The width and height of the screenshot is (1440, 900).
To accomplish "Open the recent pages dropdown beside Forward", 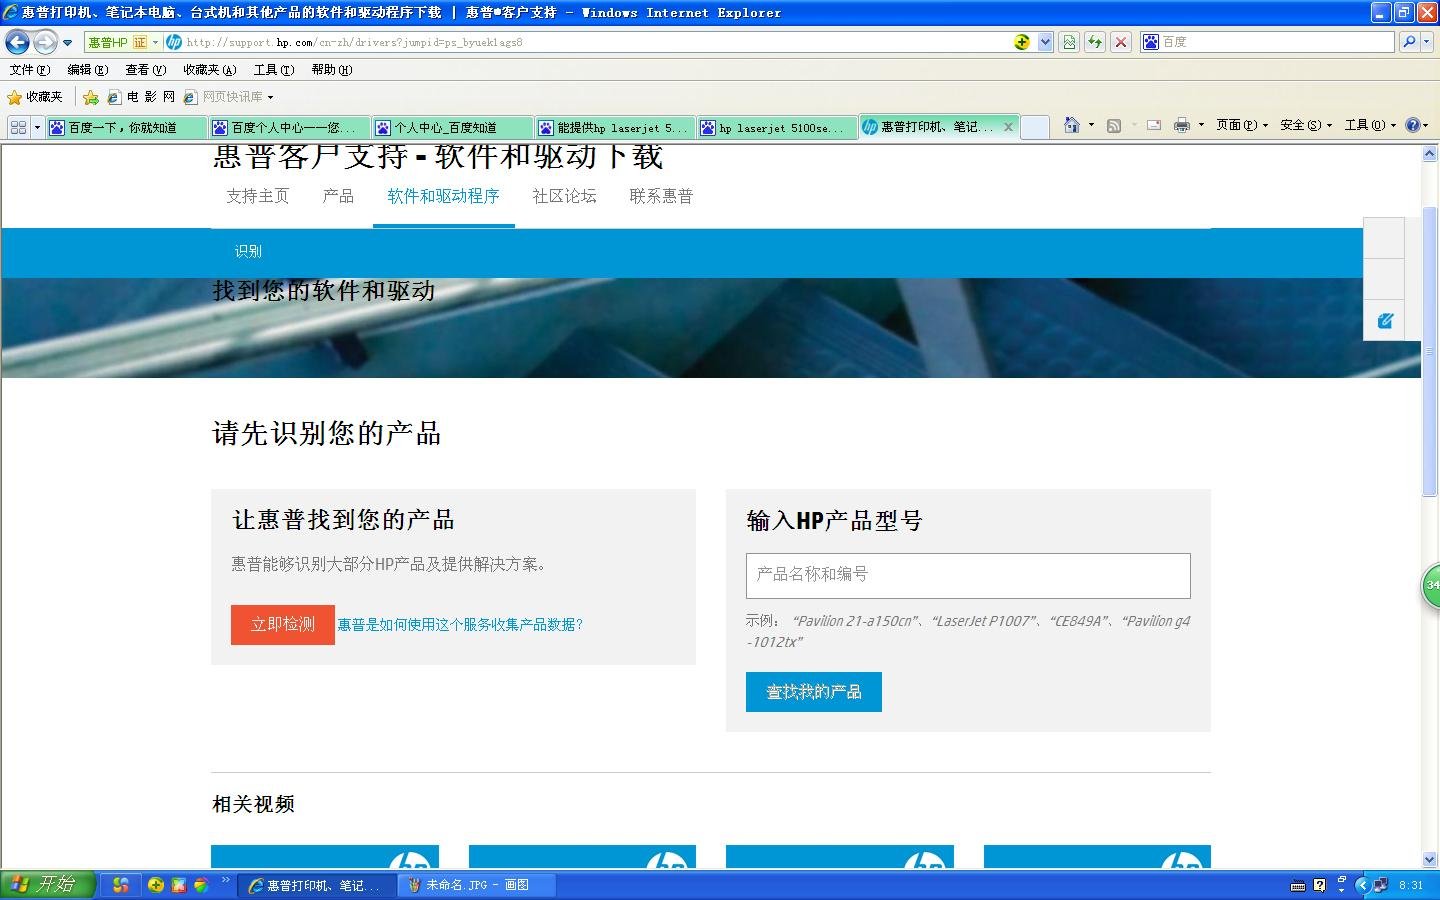I will point(67,43).
